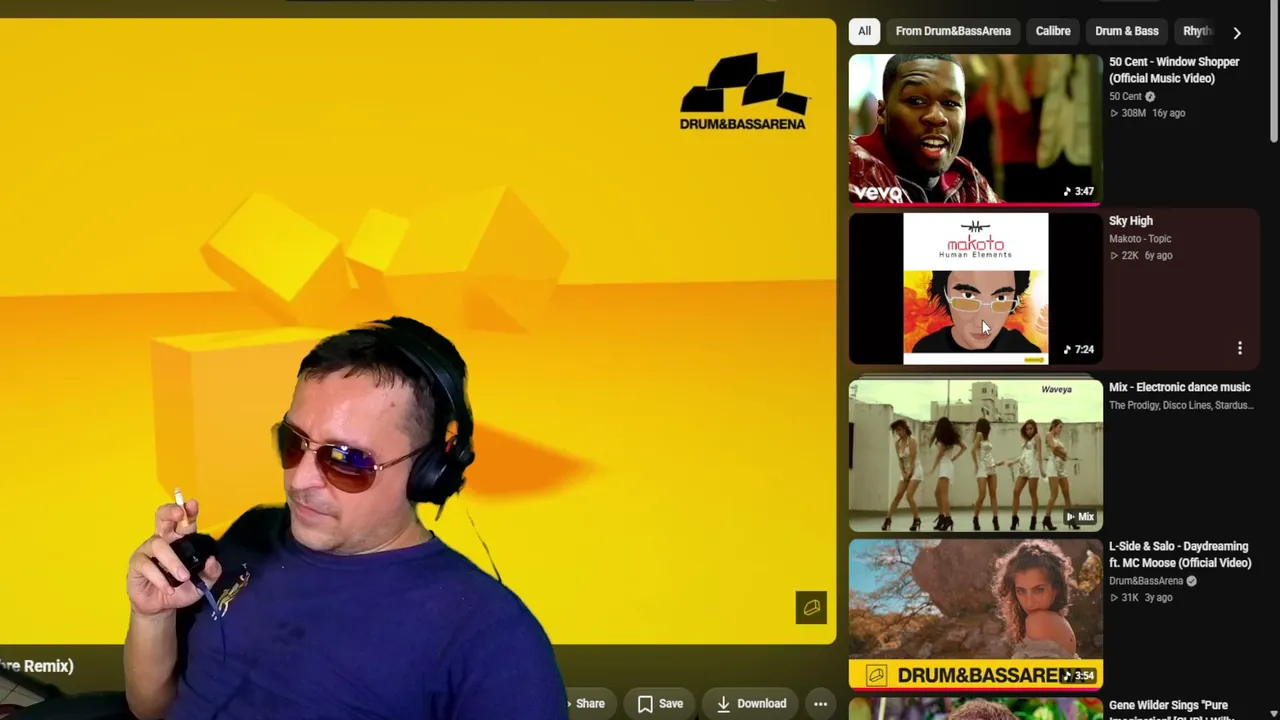
Task: Select the From Drum&BassArena chip
Action: click(x=953, y=31)
